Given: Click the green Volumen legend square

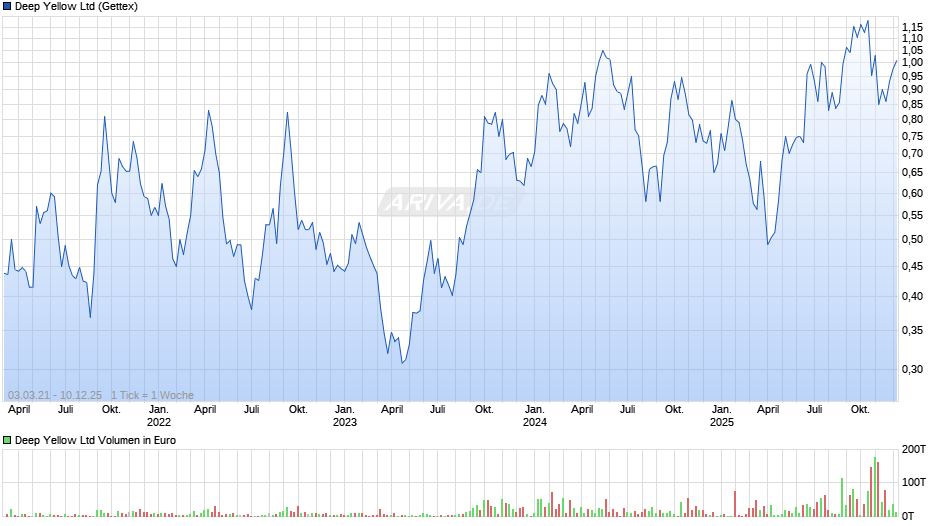Looking at the screenshot, I should [7, 440].
